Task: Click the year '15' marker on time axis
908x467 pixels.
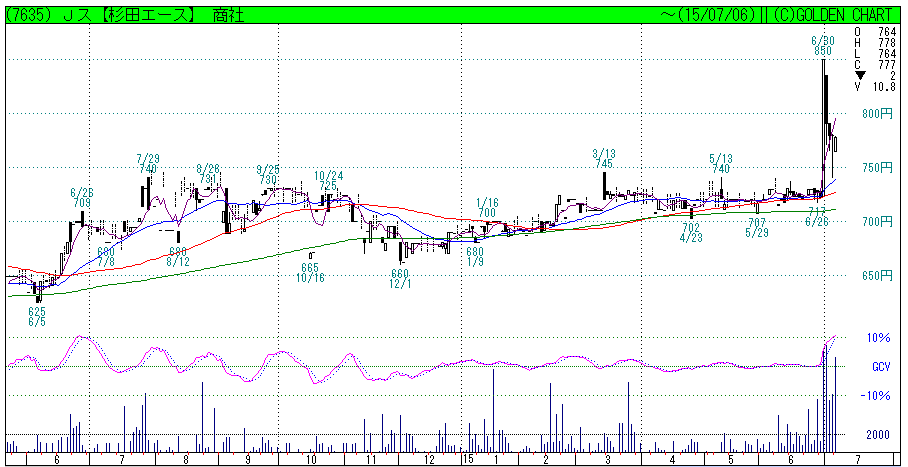Action: tap(468, 461)
